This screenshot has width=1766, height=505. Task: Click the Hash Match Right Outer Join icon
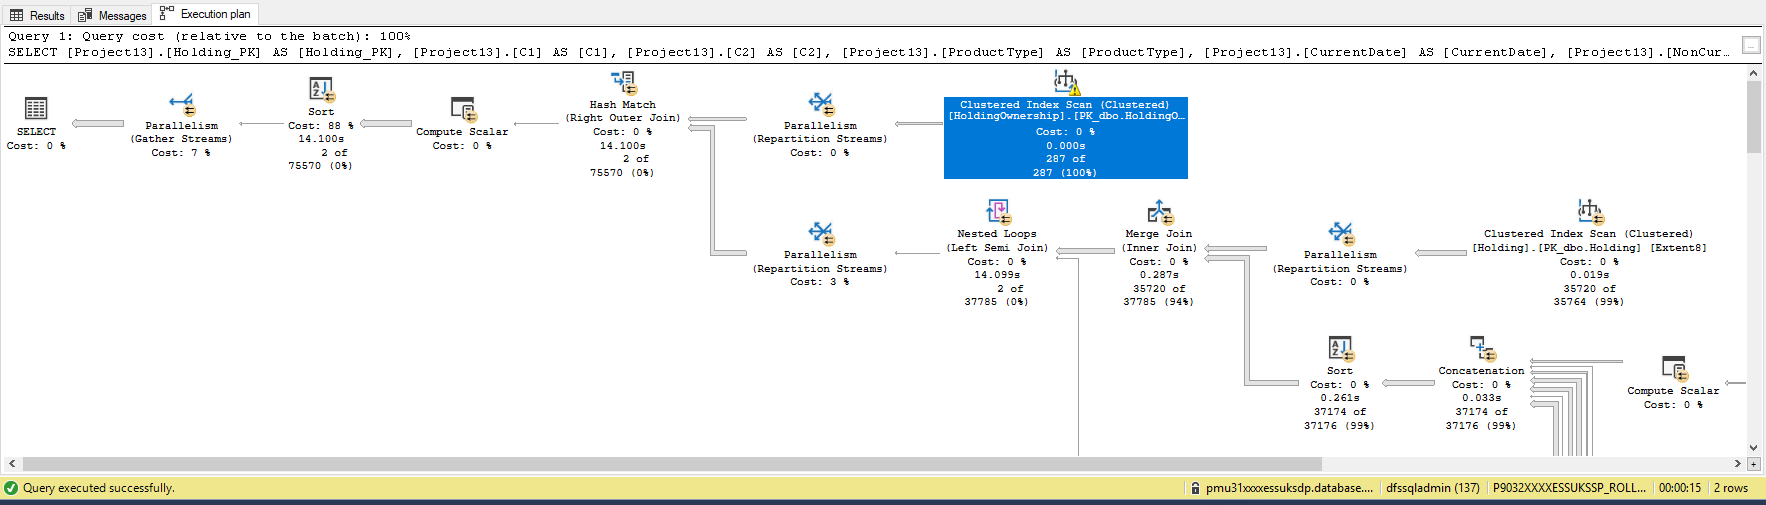pyautogui.click(x=624, y=82)
